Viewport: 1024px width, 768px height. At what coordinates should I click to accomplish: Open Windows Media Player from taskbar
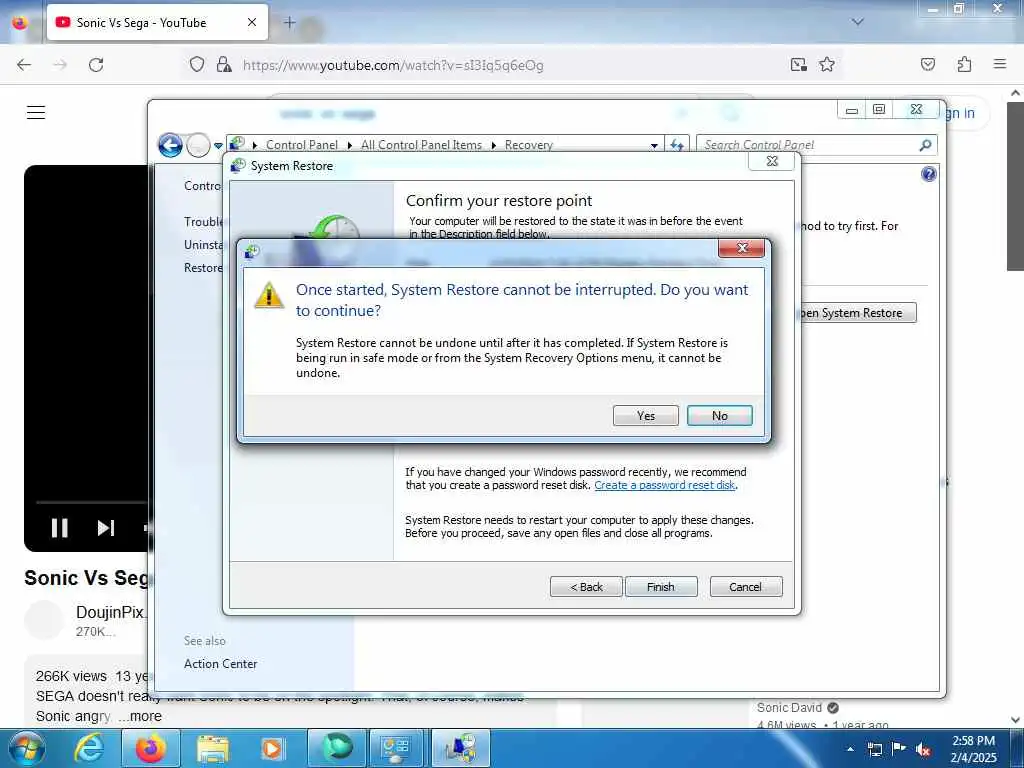(272, 748)
